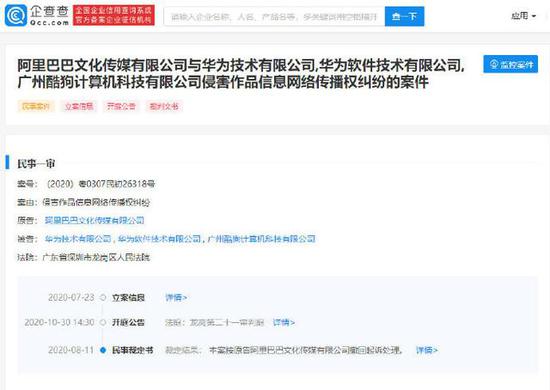Click the 立案信息 timeline label
Image resolution: width=550 pixels, height=390 pixels.
point(128,297)
